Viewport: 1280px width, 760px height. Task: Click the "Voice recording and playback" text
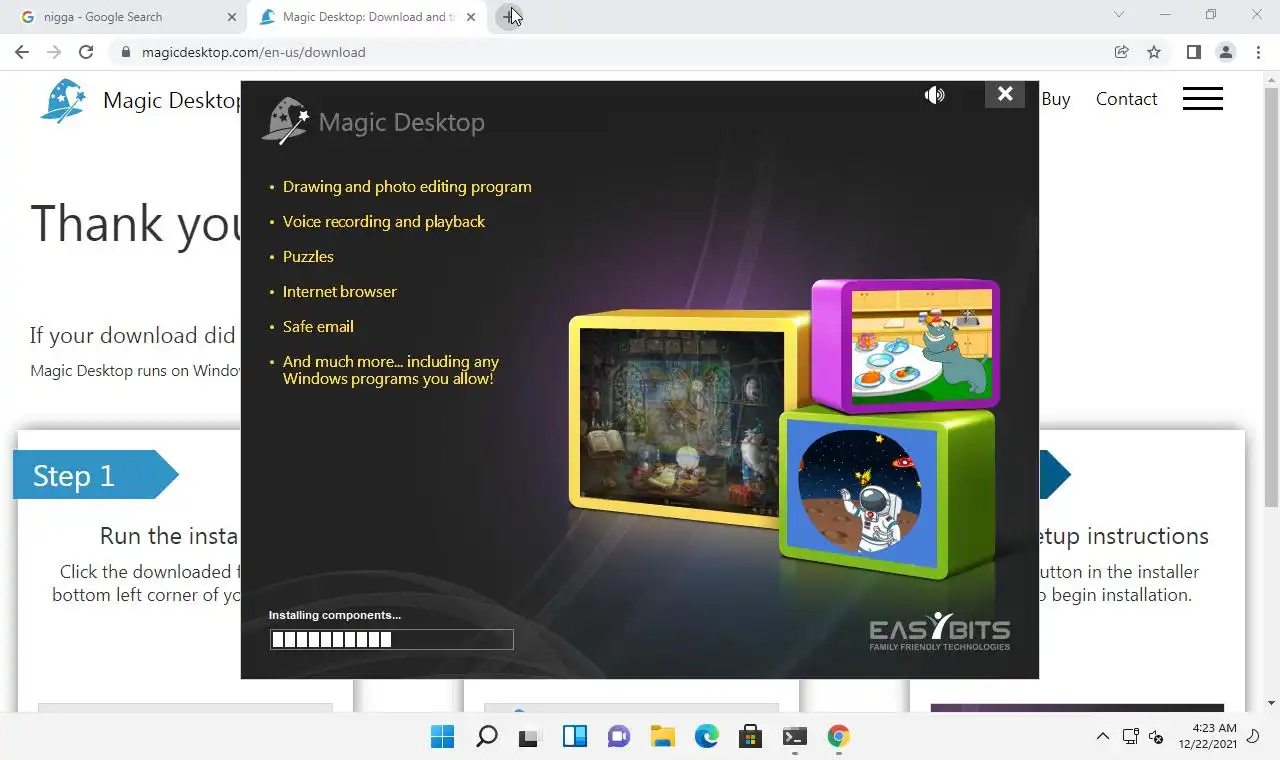point(384,222)
